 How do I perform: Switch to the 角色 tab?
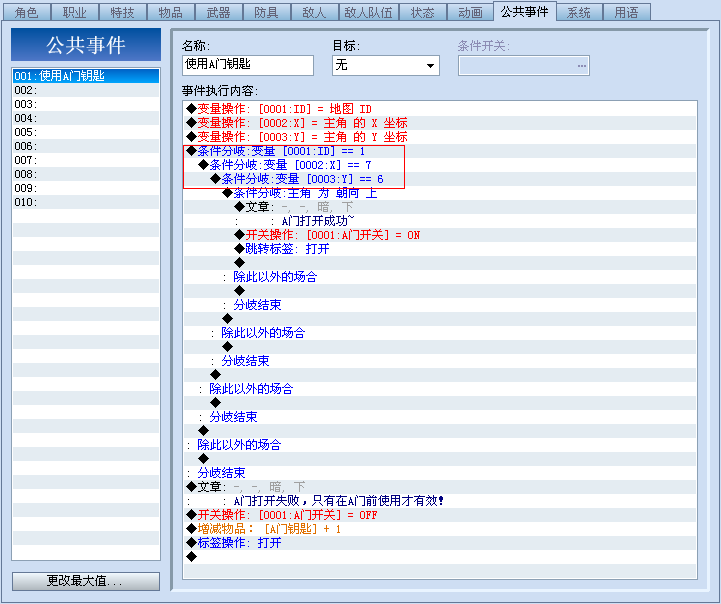point(27,12)
